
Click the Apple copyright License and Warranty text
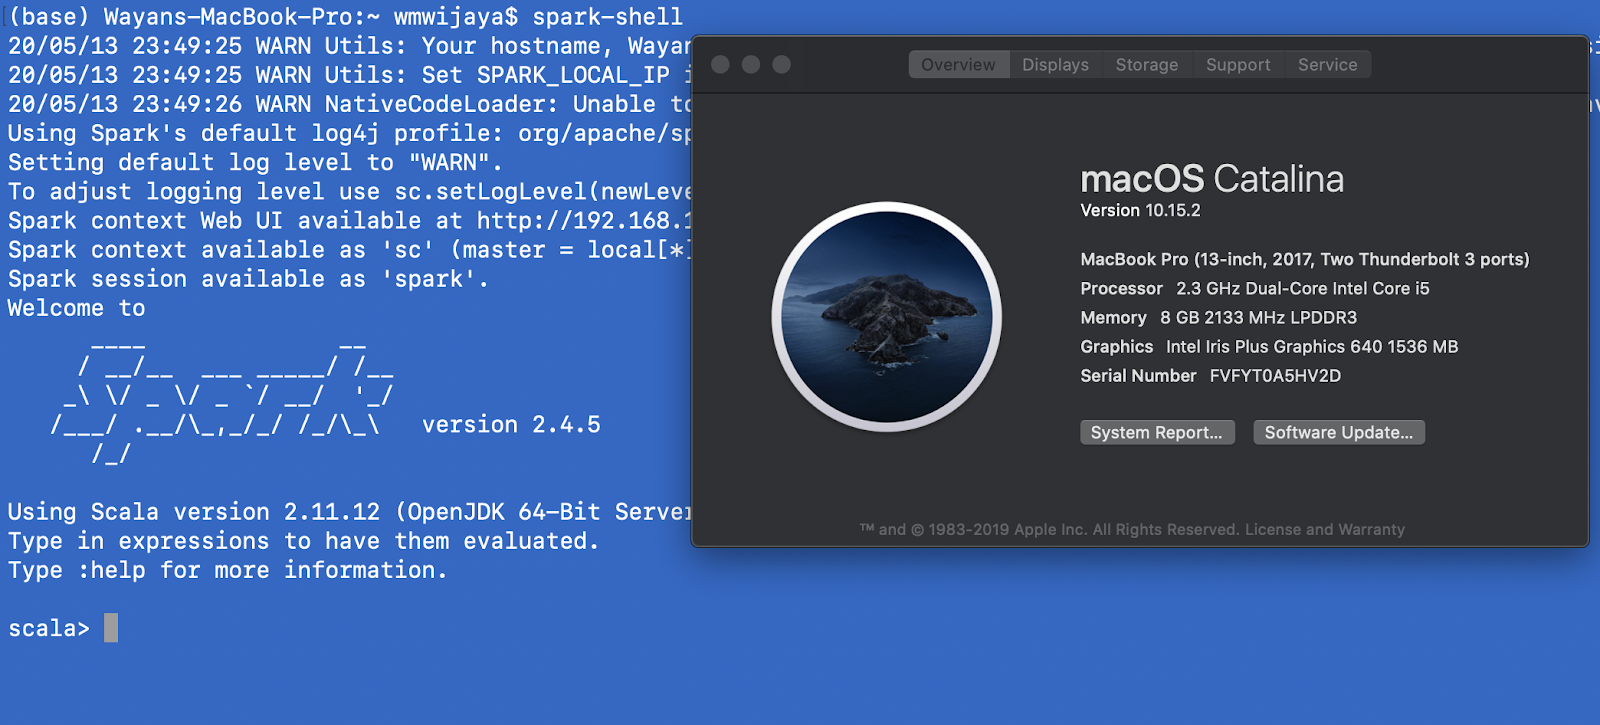(1132, 529)
